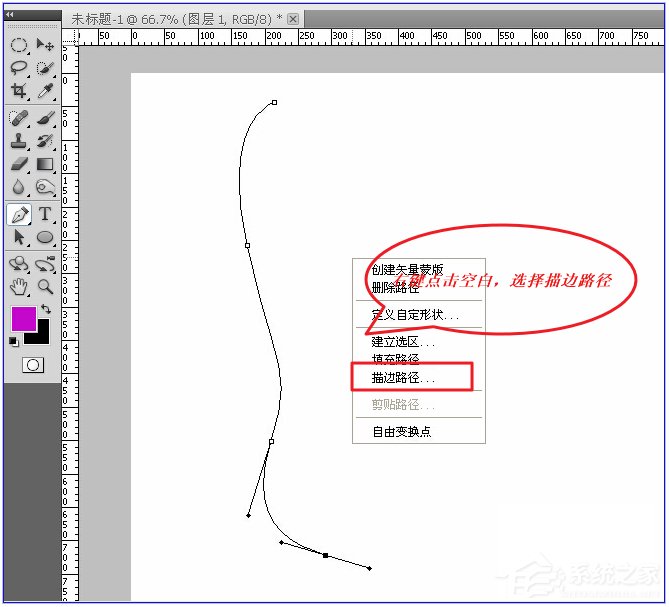Select the Hand tool
This screenshot has height=607, width=669.
coord(18,287)
